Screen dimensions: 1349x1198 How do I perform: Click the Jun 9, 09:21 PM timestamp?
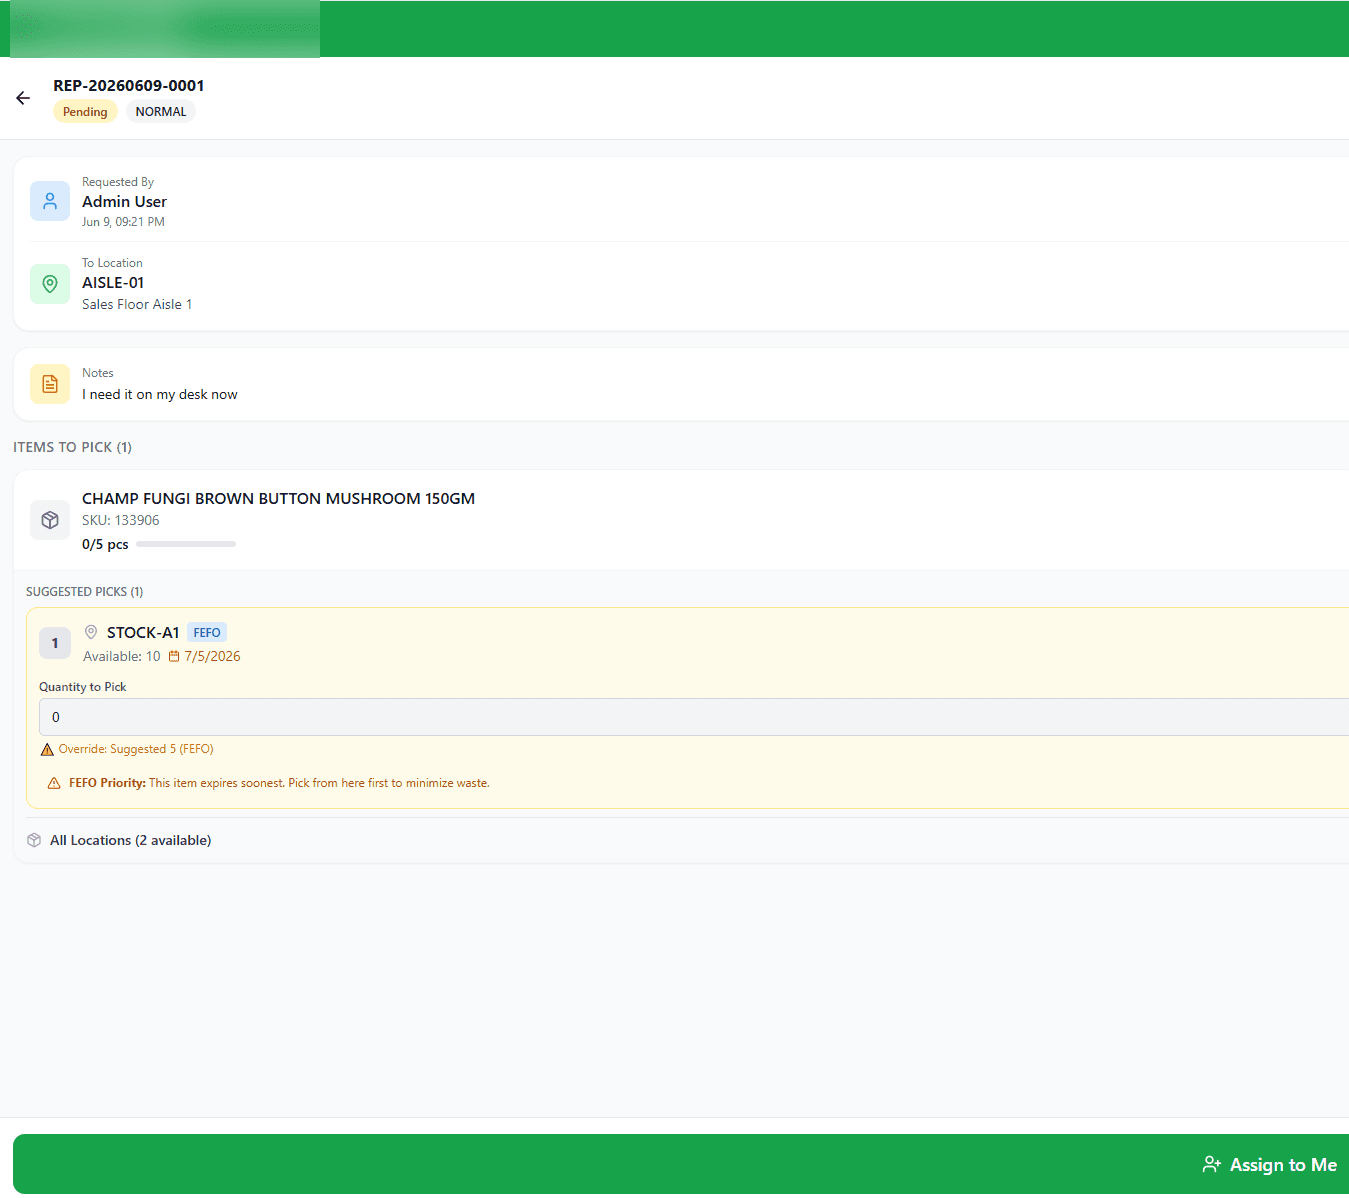(x=123, y=222)
